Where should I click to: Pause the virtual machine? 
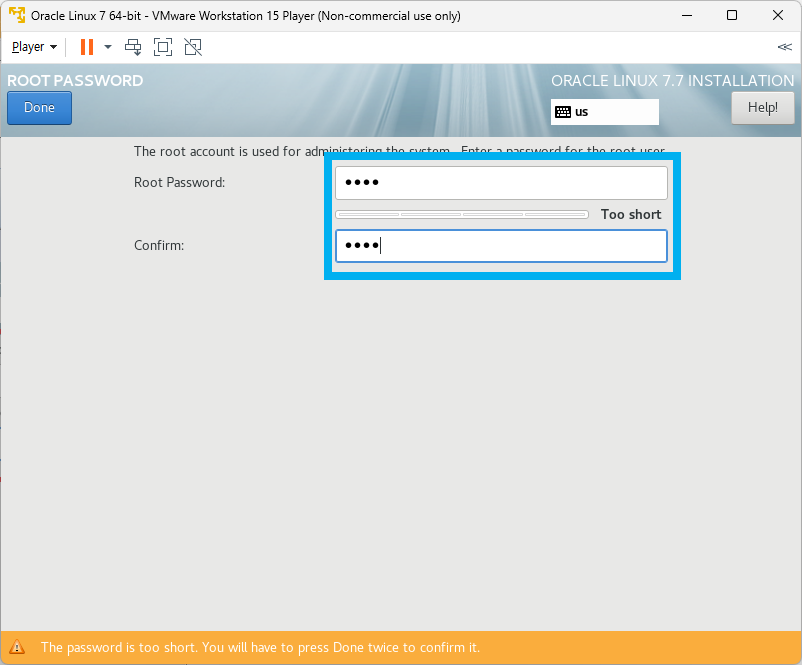click(x=87, y=47)
